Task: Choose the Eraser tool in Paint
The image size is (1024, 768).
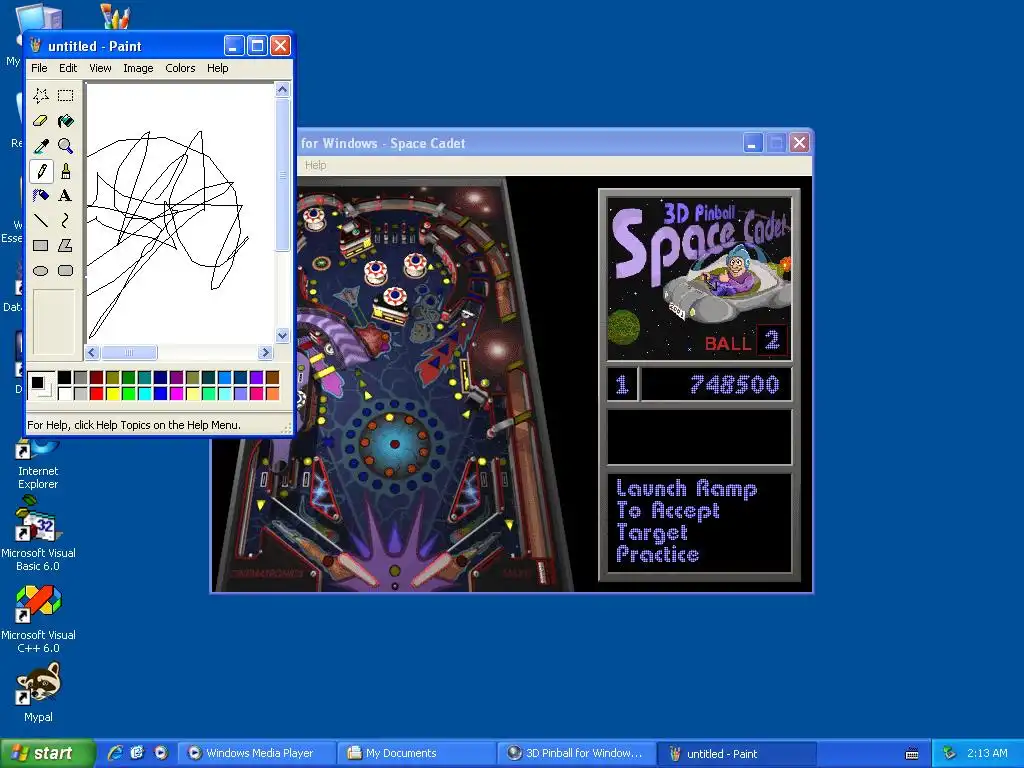Action: [40, 121]
